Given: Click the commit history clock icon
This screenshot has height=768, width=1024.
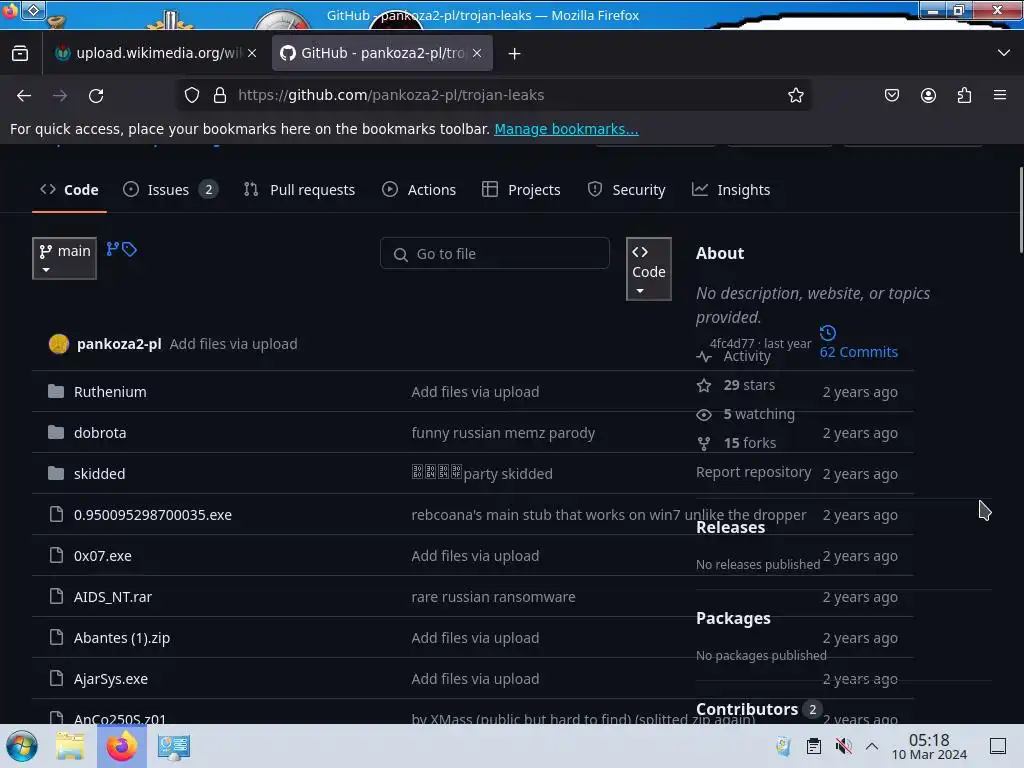Looking at the screenshot, I should (x=827, y=332).
